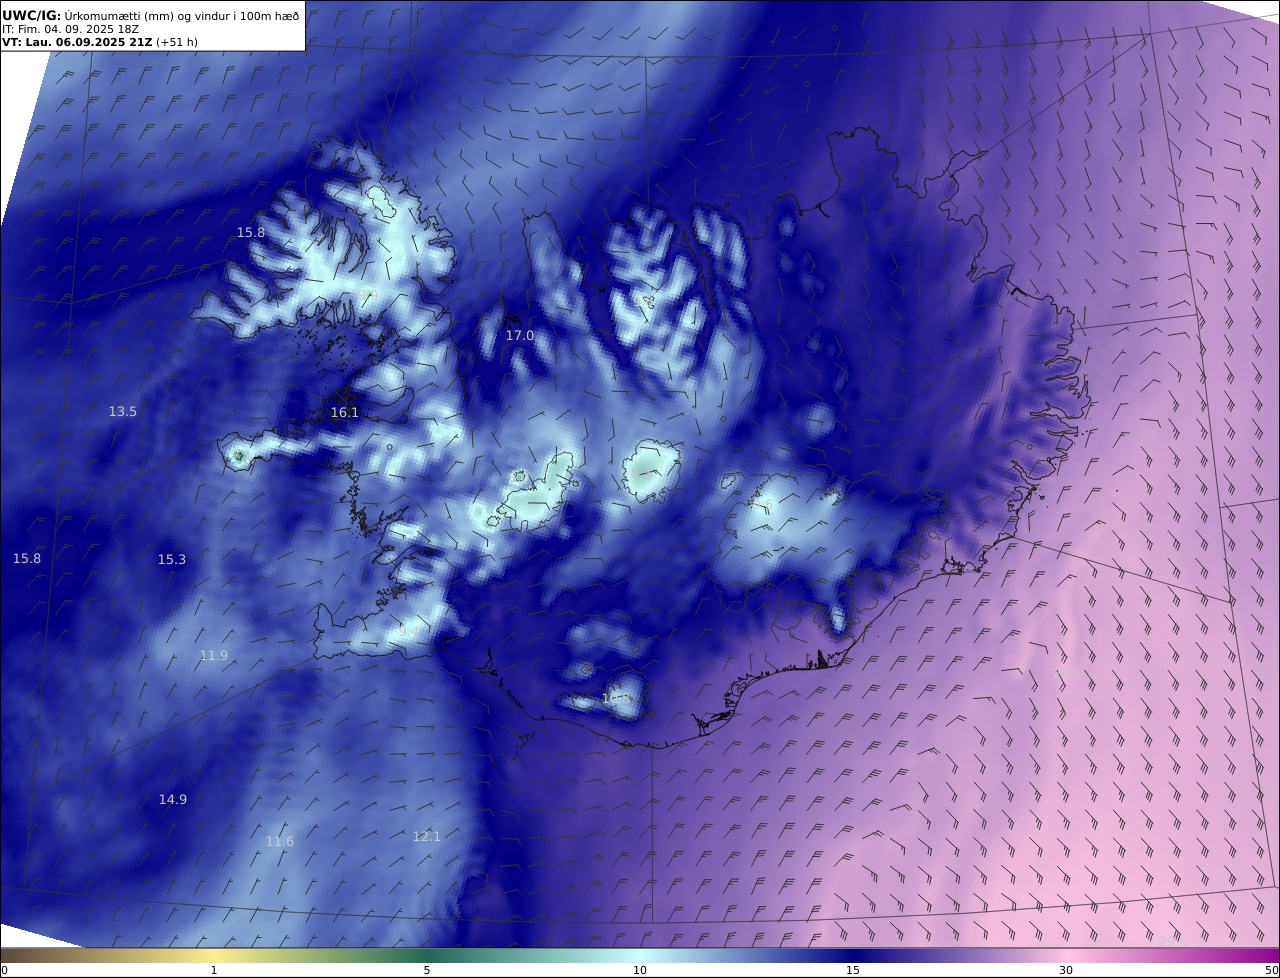Click the 12.1 value label on the map

[x=427, y=836]
